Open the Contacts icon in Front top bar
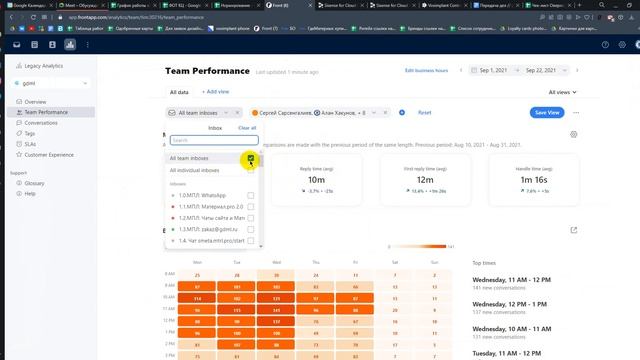The height and width of the screenshot is (360, 640). tap(52, 45)
